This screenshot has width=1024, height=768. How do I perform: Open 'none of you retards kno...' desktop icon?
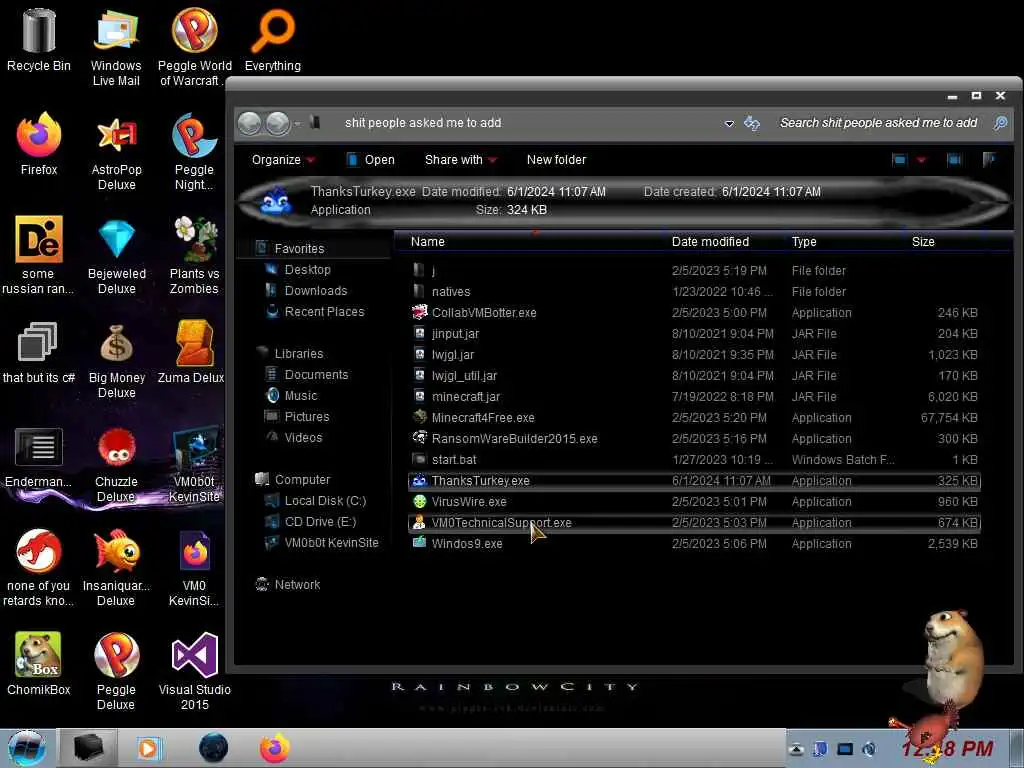coord(39,567)
